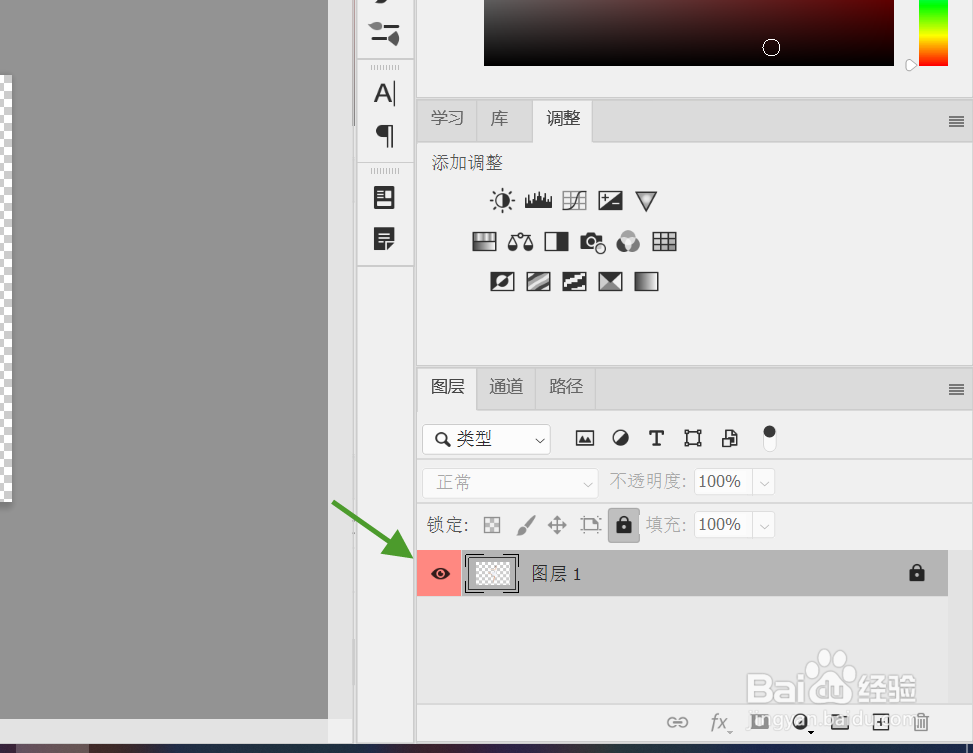Open the 类型 layer filter dropdown
973x753 pixels.
pos(486,439)
